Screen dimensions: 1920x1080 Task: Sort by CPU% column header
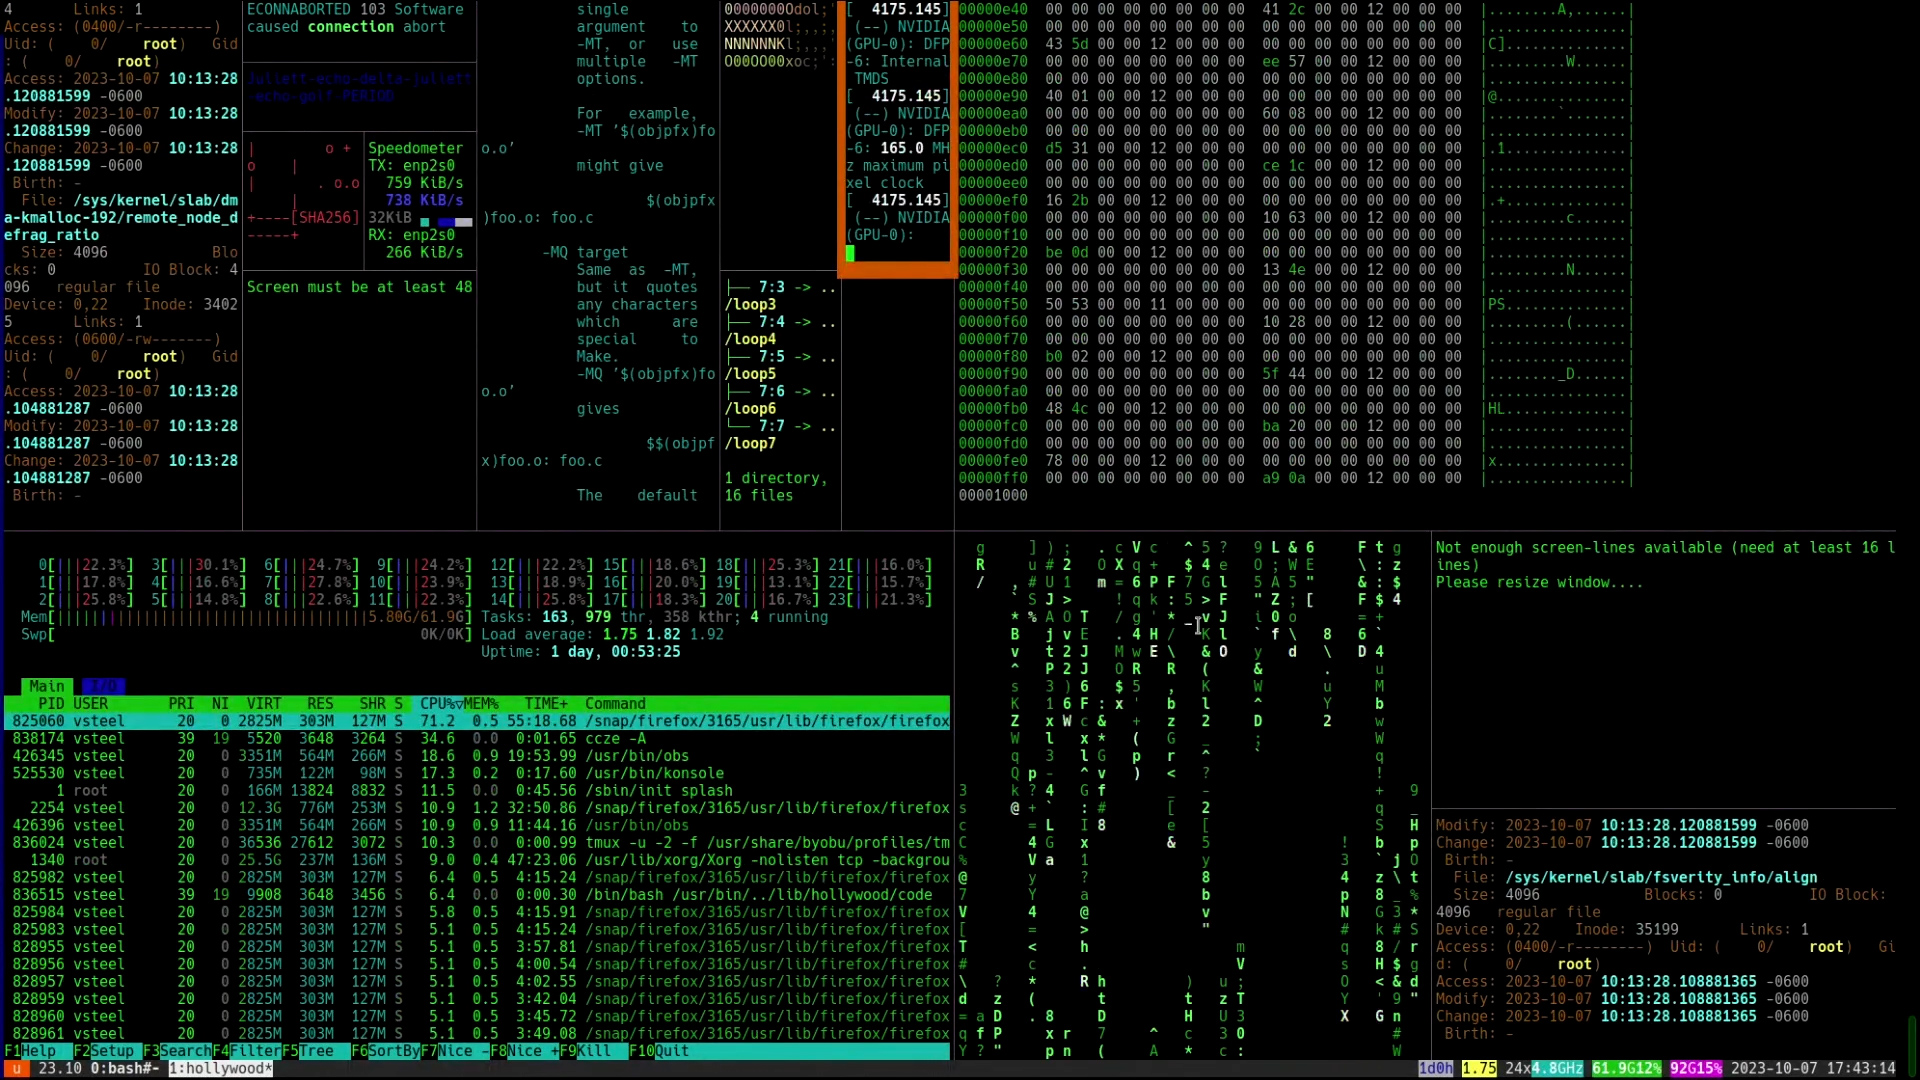440,704
